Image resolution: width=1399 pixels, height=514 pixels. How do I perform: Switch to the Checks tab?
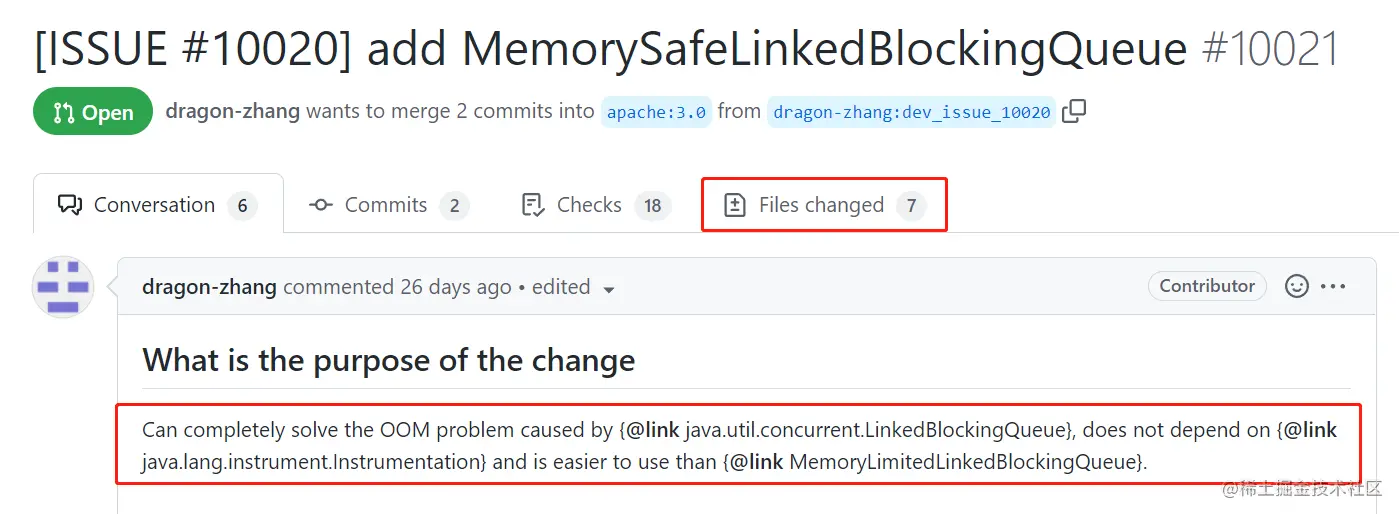point(593,205)
